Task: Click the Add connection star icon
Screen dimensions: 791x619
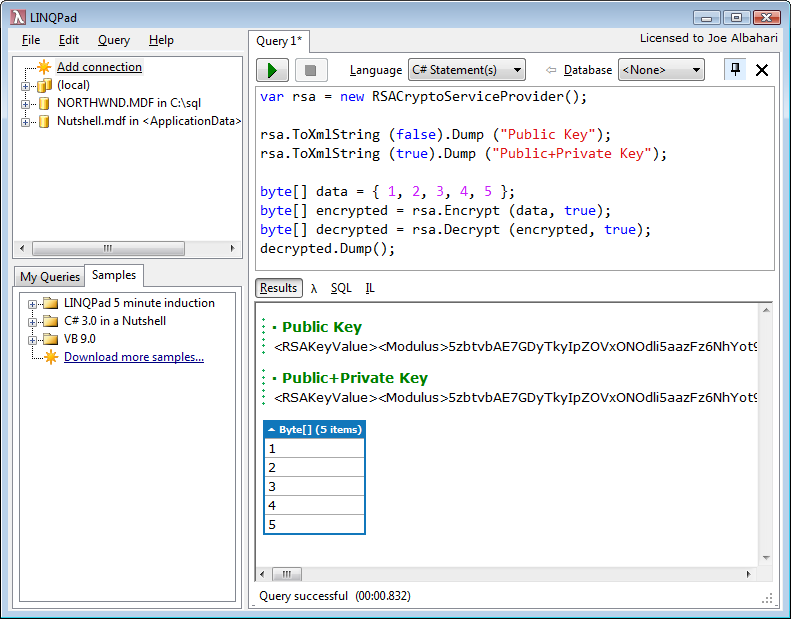Action: tap(44, 67)
